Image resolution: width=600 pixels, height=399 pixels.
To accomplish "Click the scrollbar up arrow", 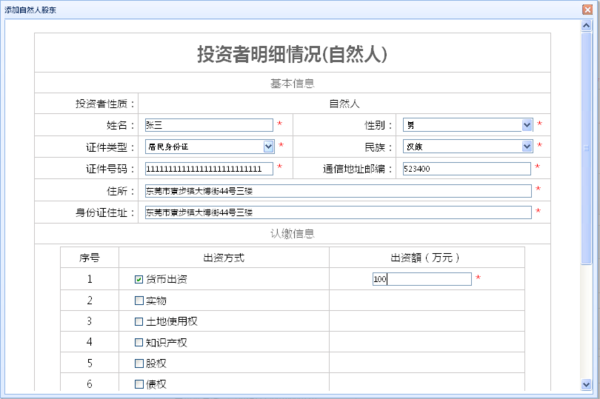I will click(x=586, y=26).
